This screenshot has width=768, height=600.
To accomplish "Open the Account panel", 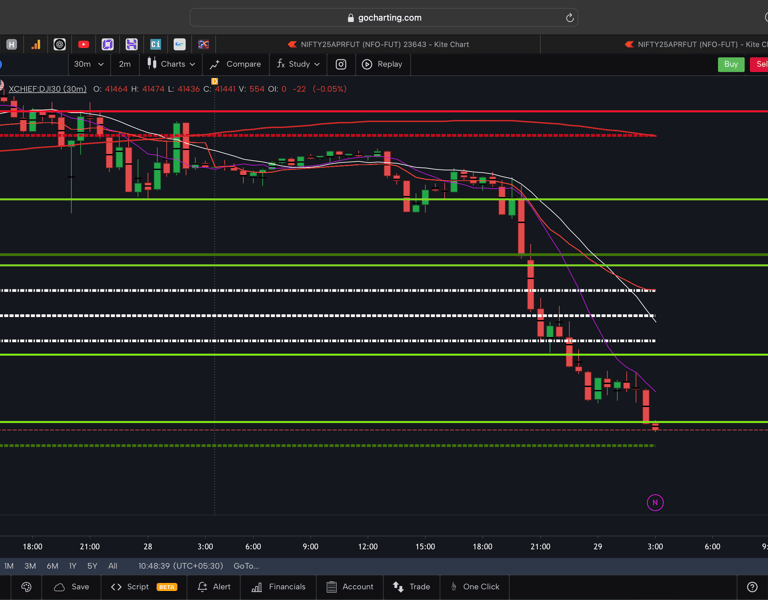I will coord(350,587).
